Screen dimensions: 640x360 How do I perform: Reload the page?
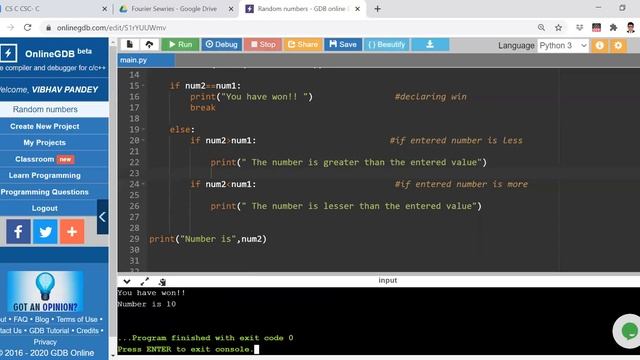point(27,27)
